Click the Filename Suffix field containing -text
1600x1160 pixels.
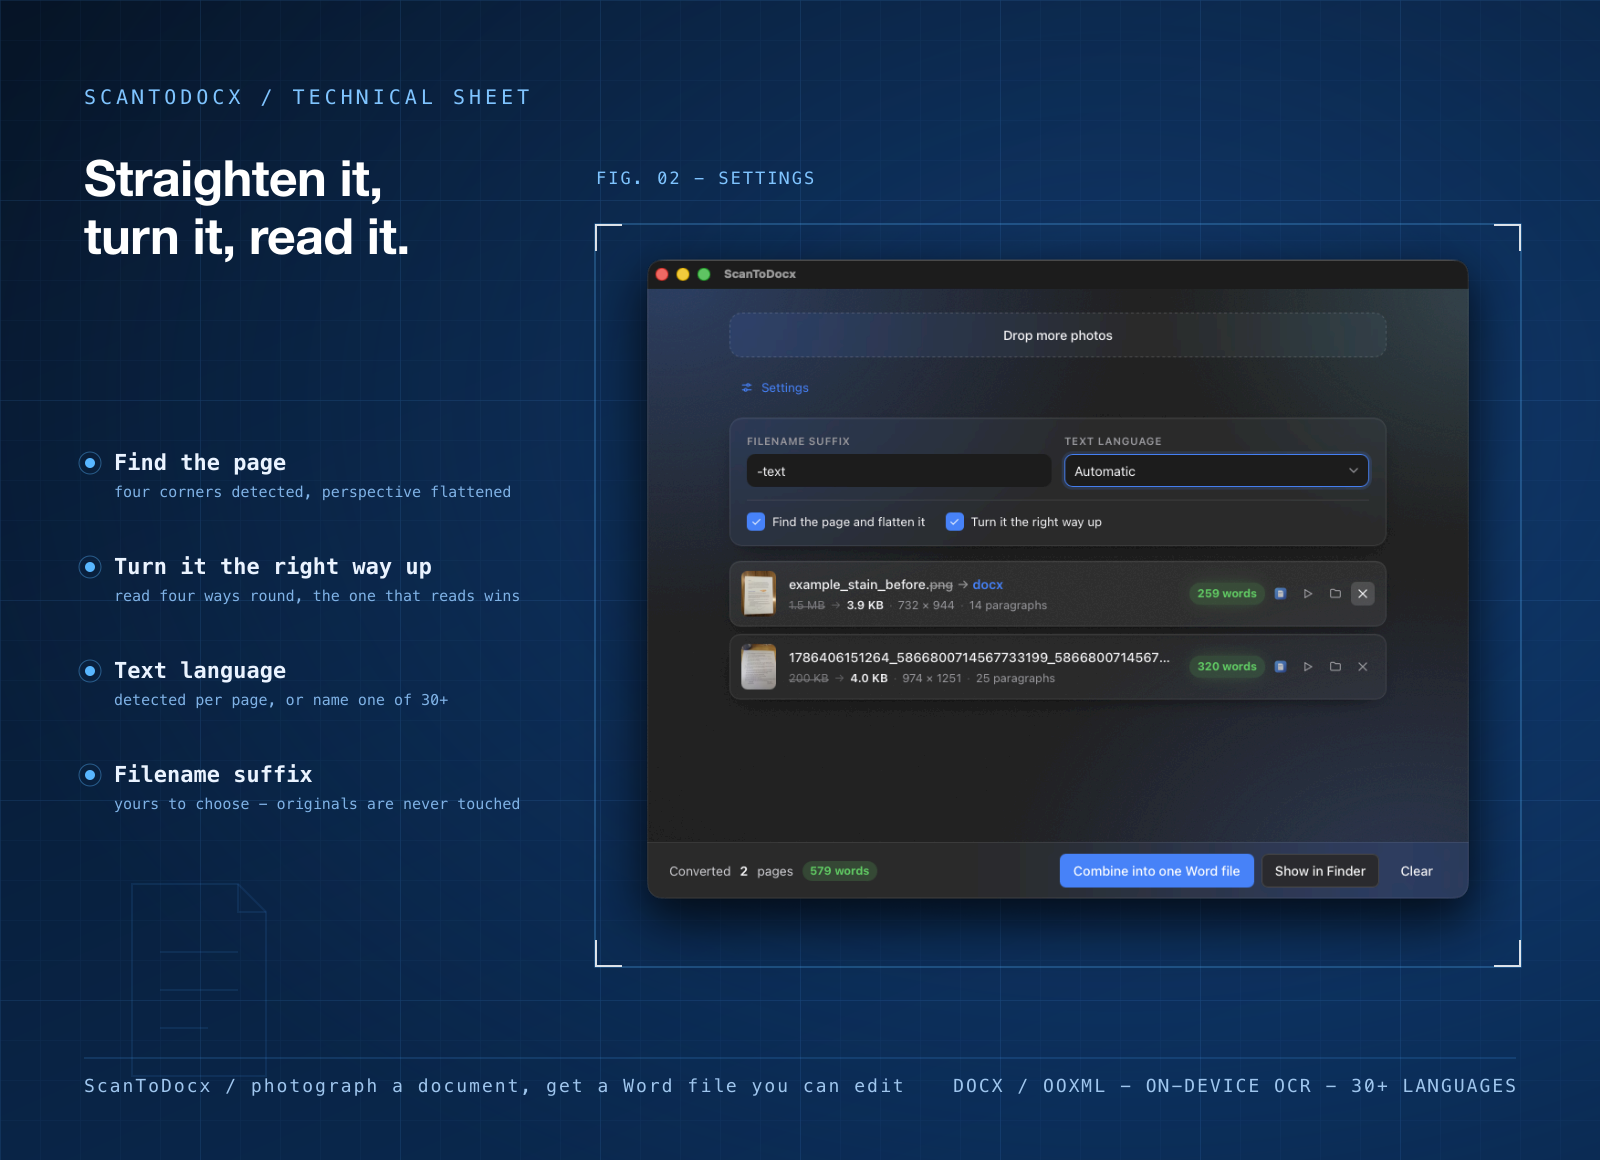click(x=898, y=471)
